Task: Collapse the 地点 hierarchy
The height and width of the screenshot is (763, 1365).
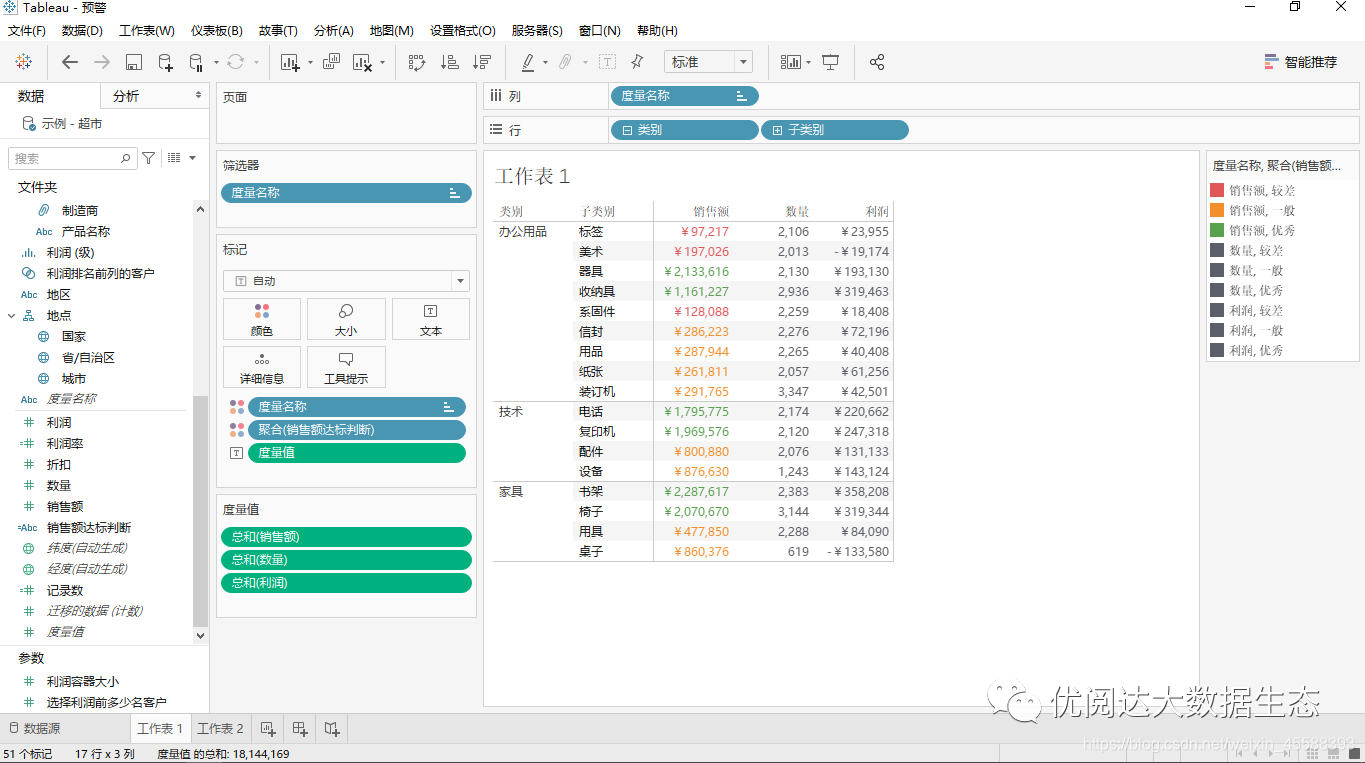Action: click(x=12, y=315)
